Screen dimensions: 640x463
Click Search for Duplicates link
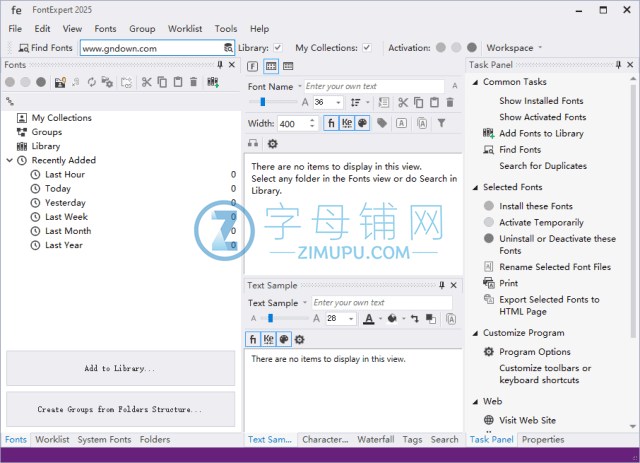point(543,166)
